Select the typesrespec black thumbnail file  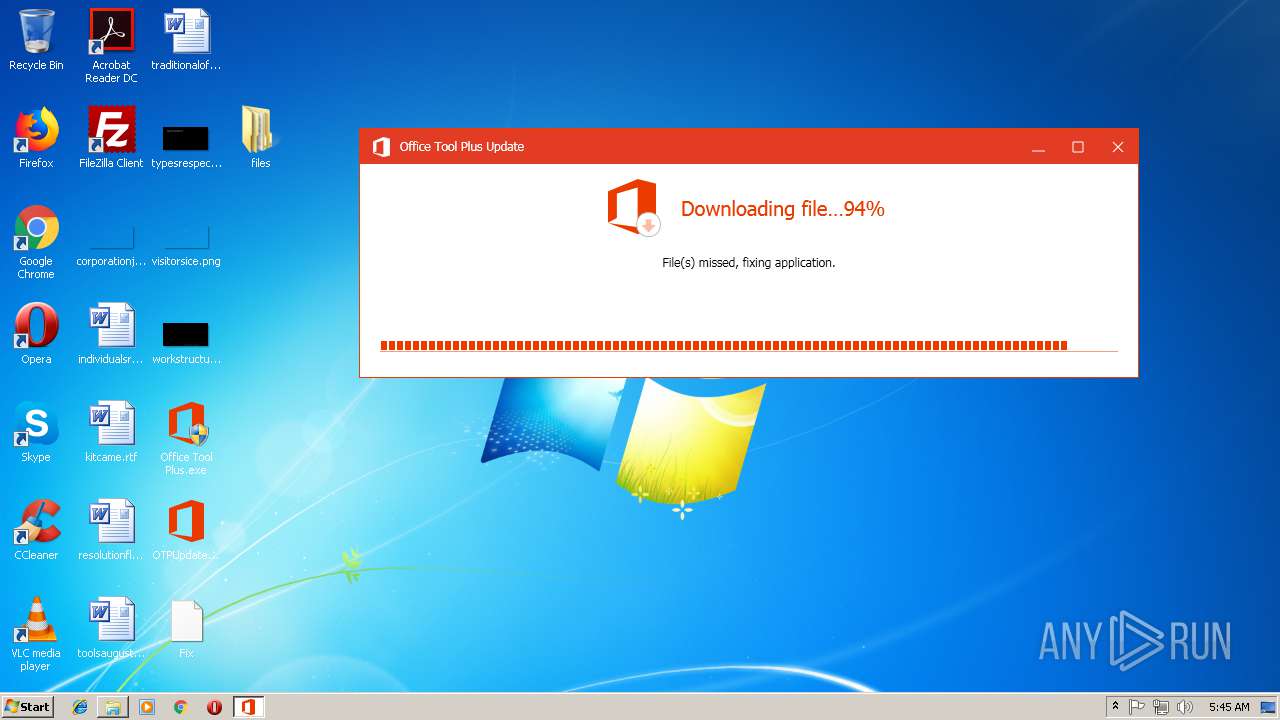click(x=186, y=146)
